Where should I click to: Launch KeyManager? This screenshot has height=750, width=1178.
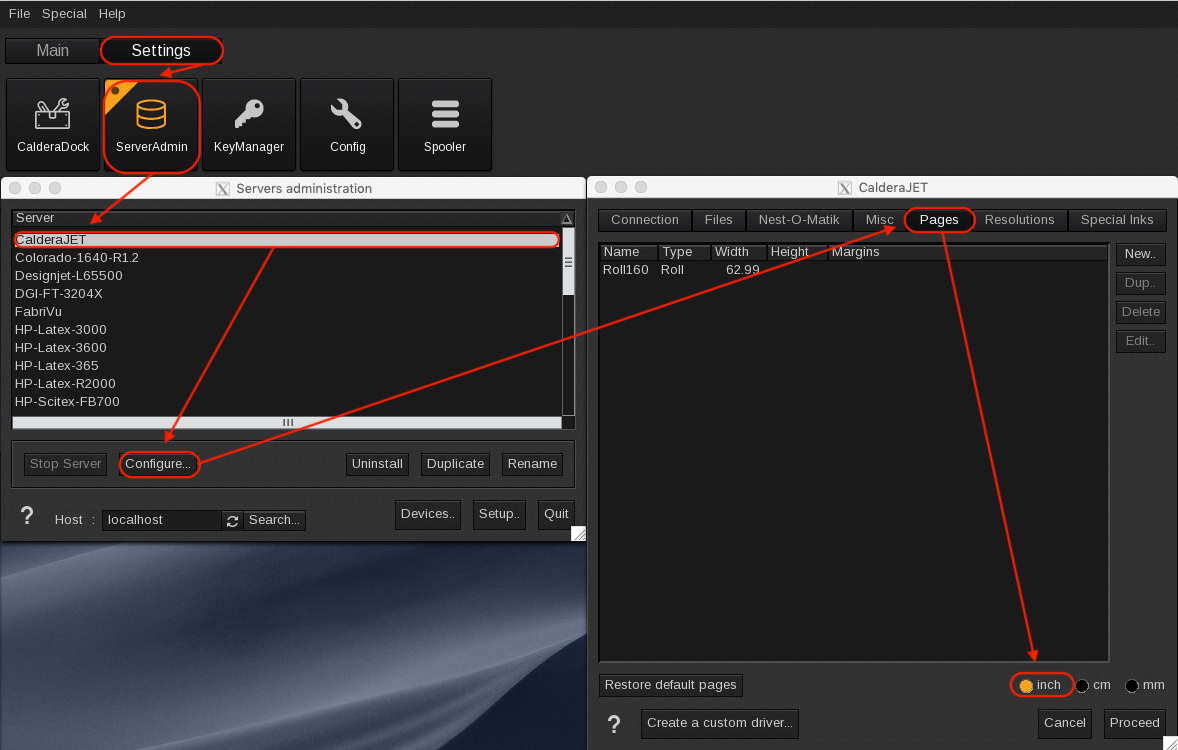point(248,124)
